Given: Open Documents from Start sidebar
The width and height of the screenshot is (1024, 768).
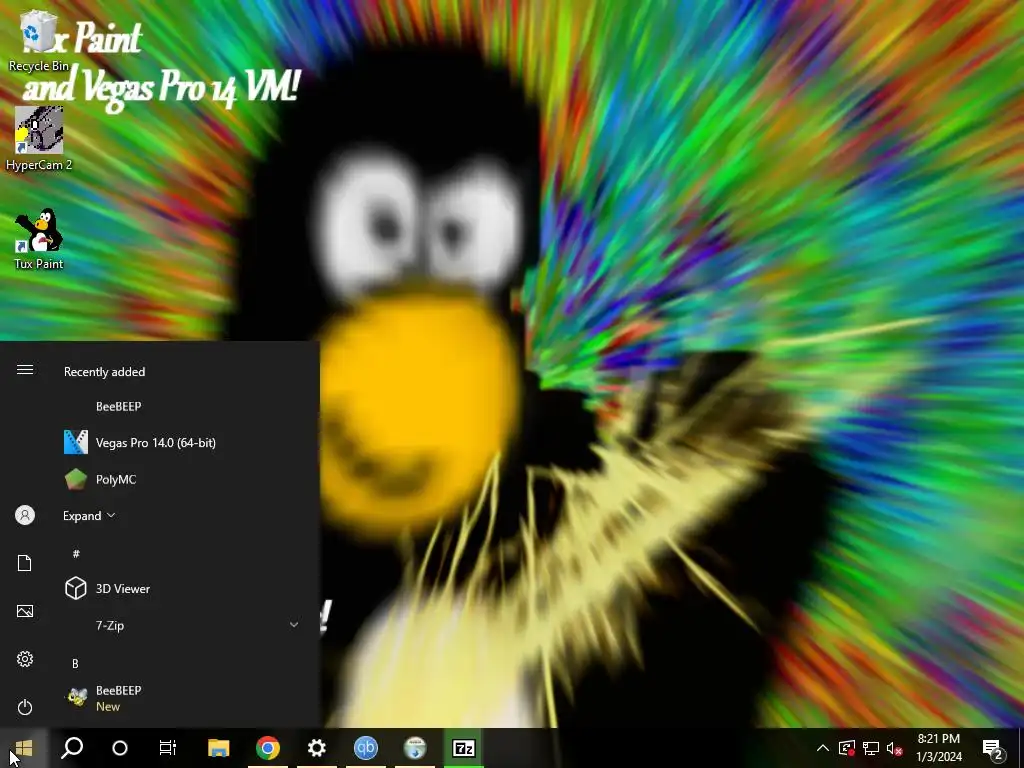Looking at the screenshot, I should point(25,563).
